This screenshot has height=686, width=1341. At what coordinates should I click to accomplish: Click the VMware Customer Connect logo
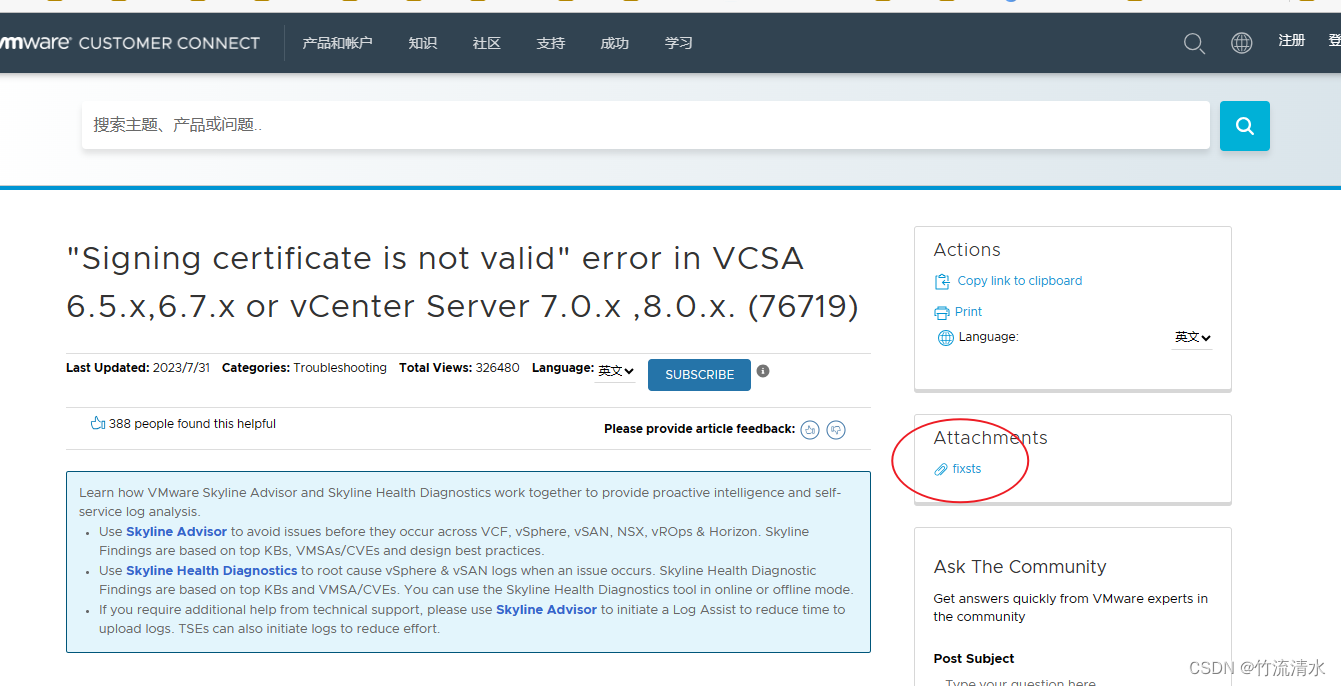[130, 43]
